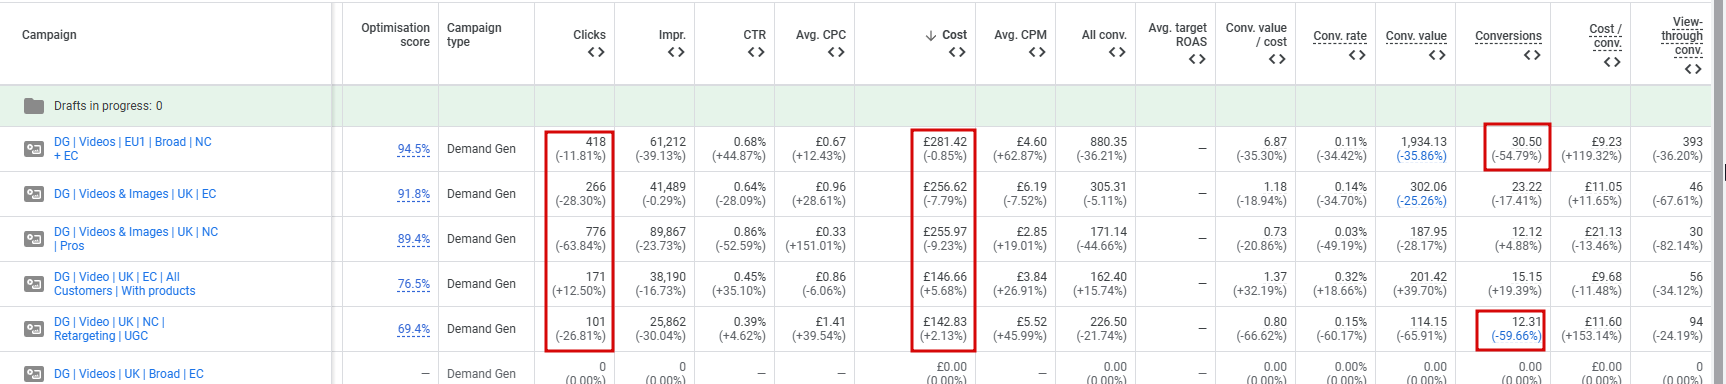The width and height of the screenshot is (1726, 384).
Task: Open the 94.5% optimisation score link
Action: coord(414,149)
